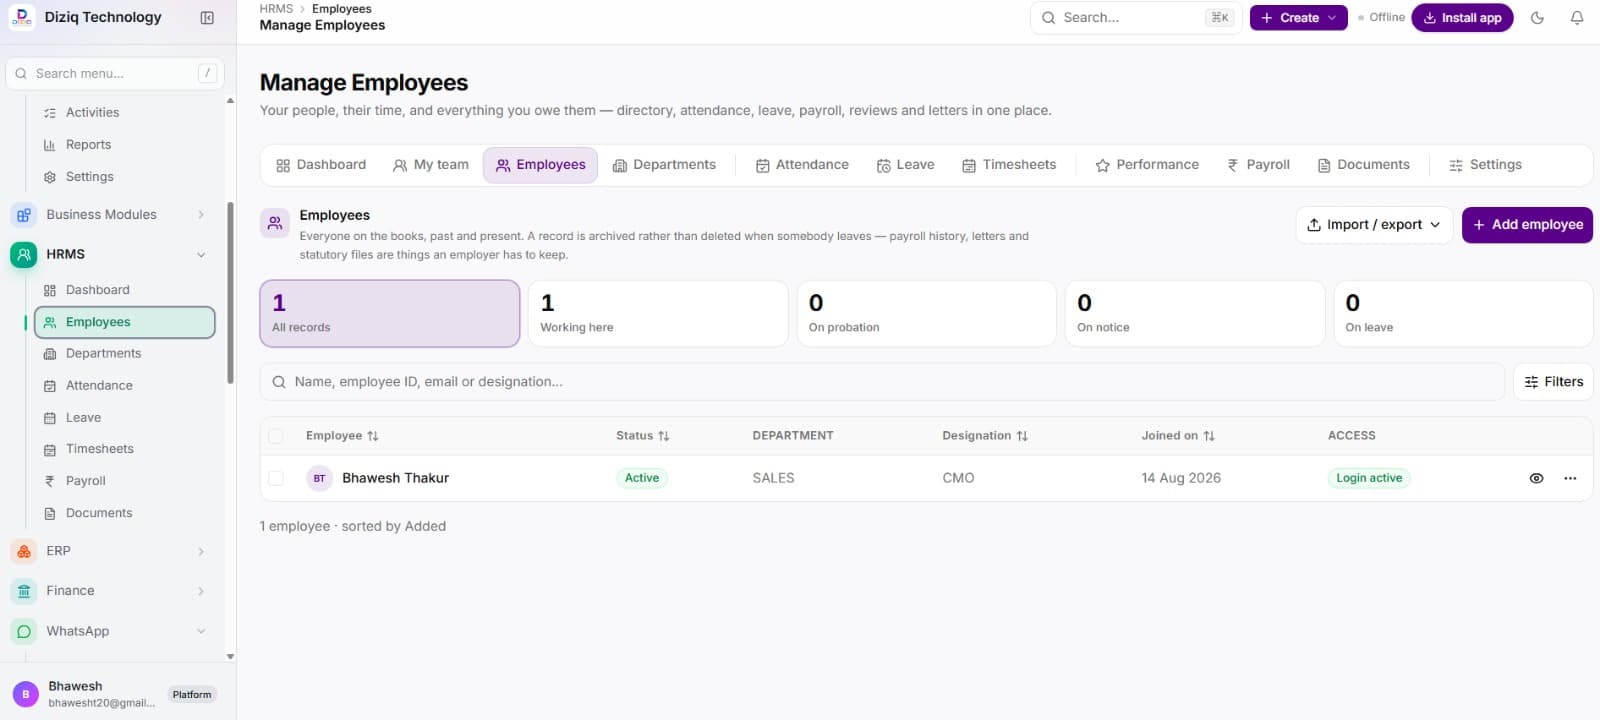Open the Performance tab
This screenshot has width=1600, height=720.
[1147, 165]
